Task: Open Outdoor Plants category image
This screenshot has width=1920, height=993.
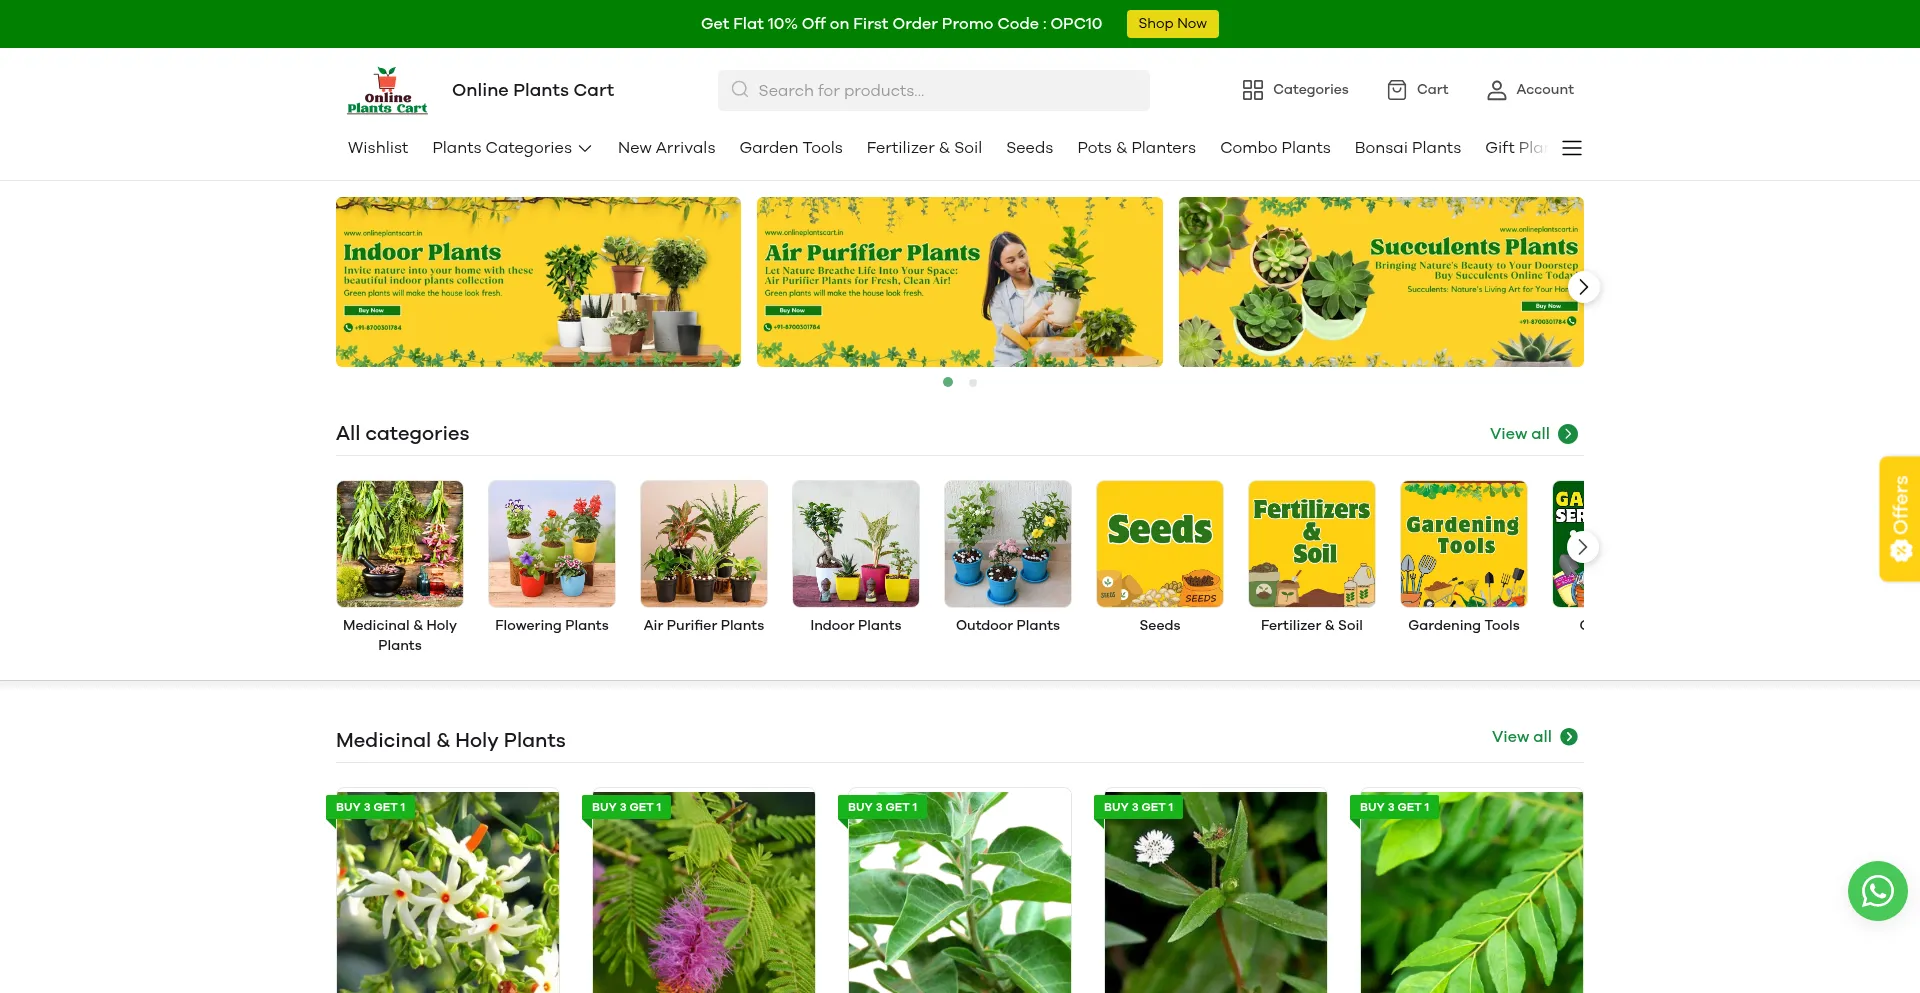Action: point(1008,544)
